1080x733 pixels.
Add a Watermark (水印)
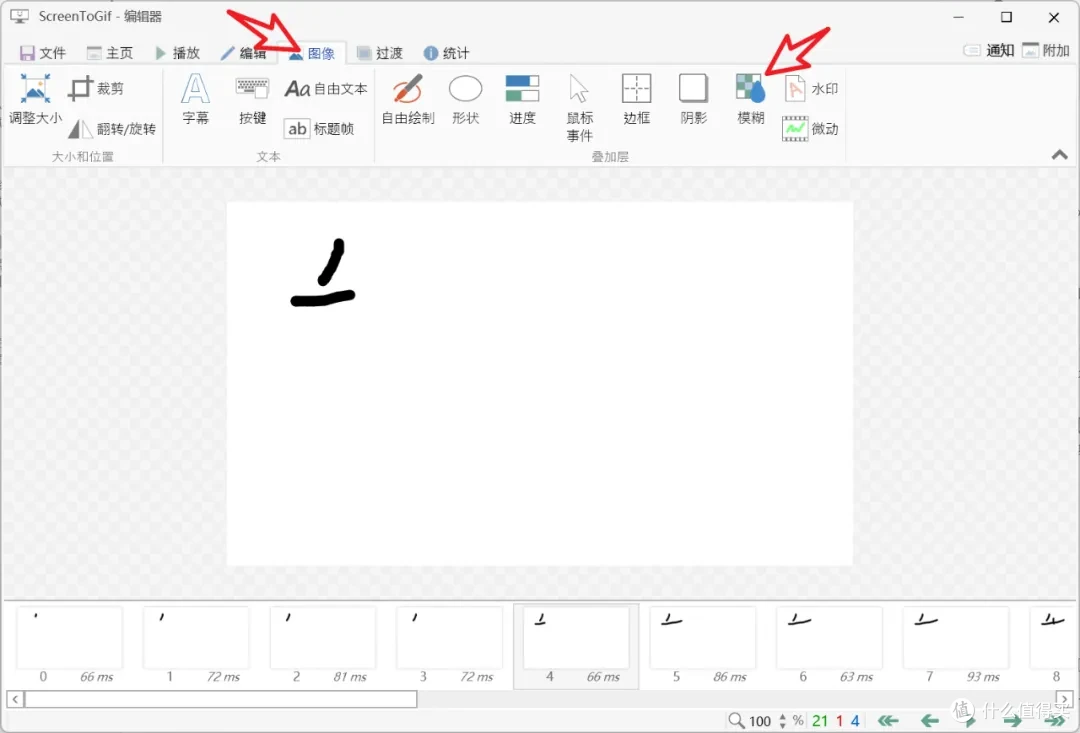[811, 89]
